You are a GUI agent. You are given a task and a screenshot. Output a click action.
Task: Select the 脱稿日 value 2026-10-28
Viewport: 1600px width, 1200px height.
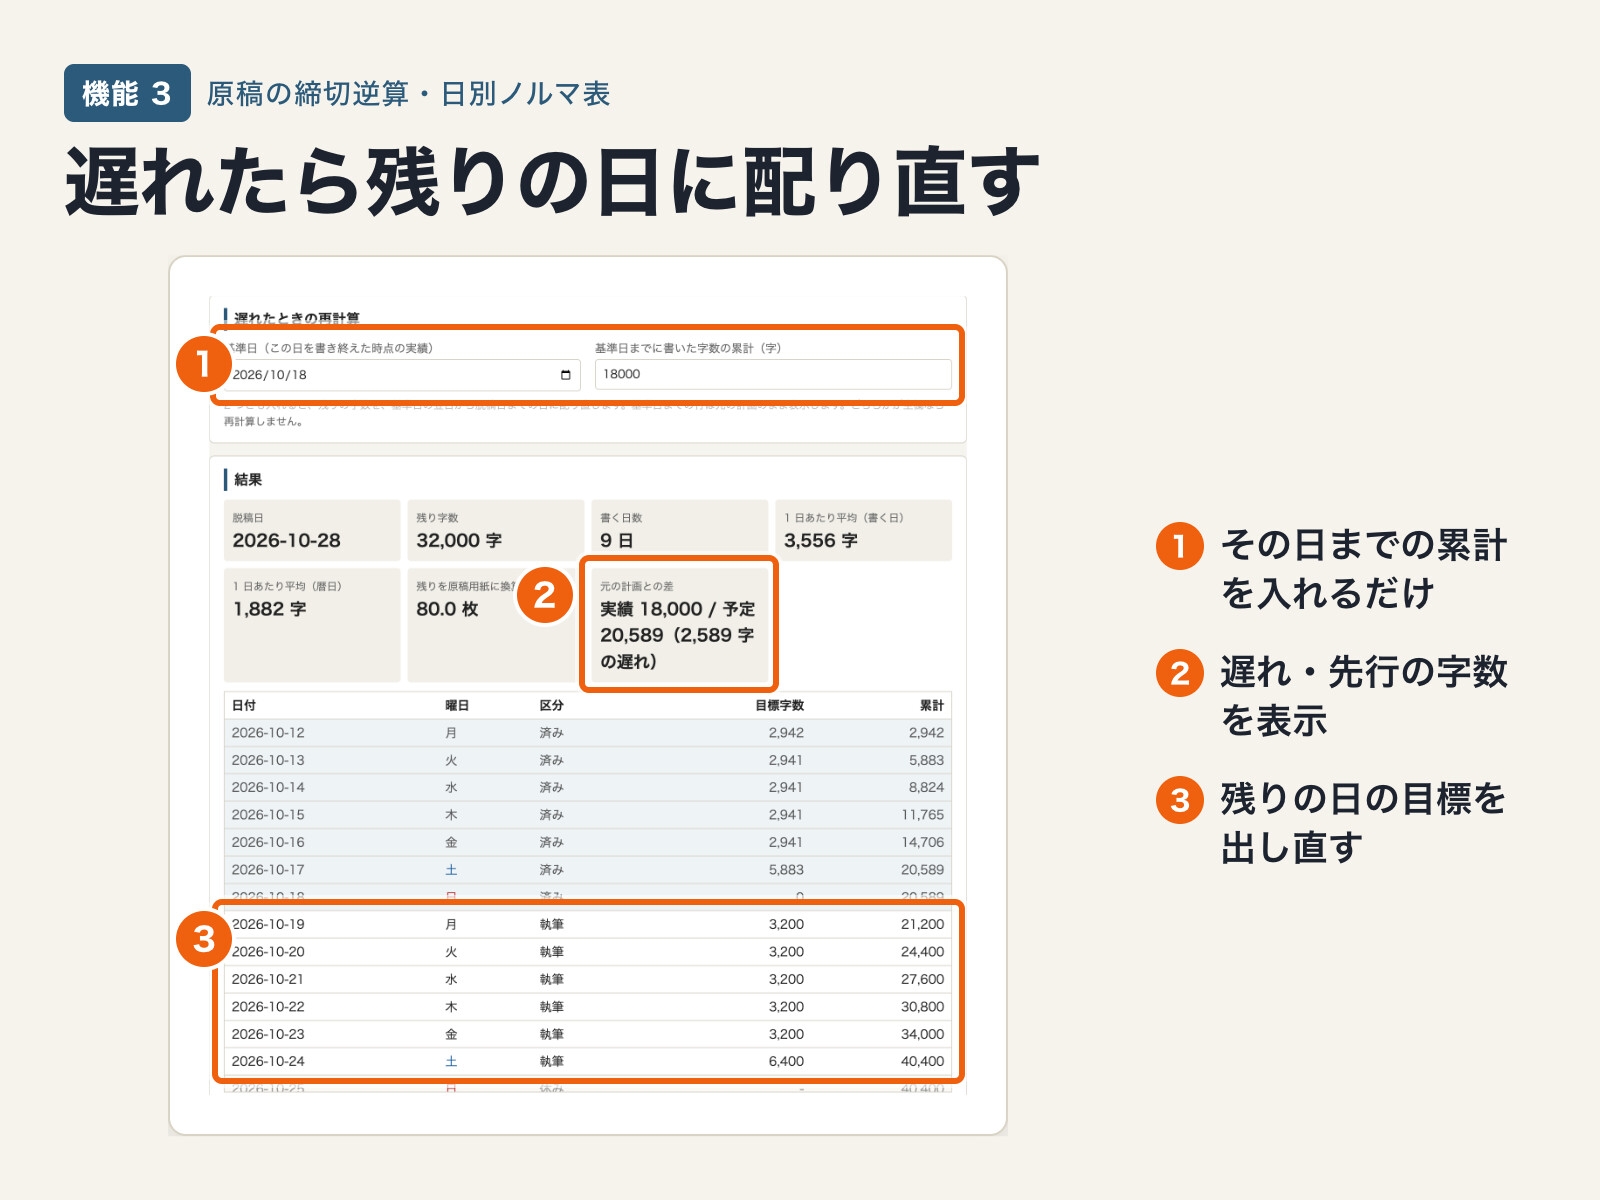point(286,540)
